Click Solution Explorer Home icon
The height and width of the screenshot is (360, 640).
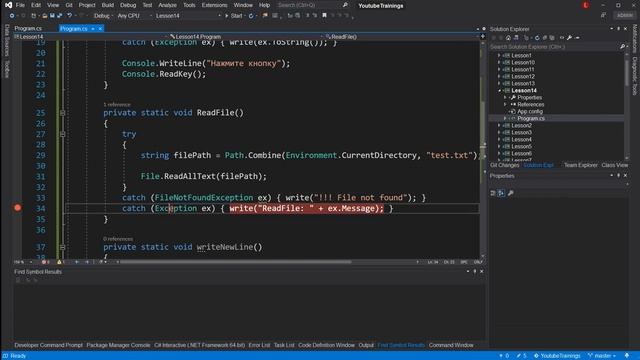[508, 38]
